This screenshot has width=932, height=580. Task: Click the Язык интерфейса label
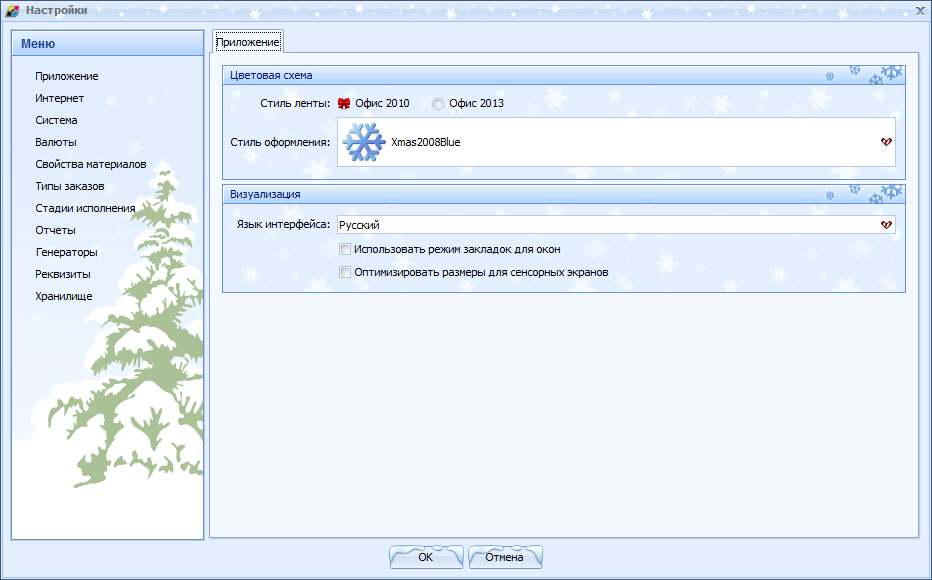[283, 225]
